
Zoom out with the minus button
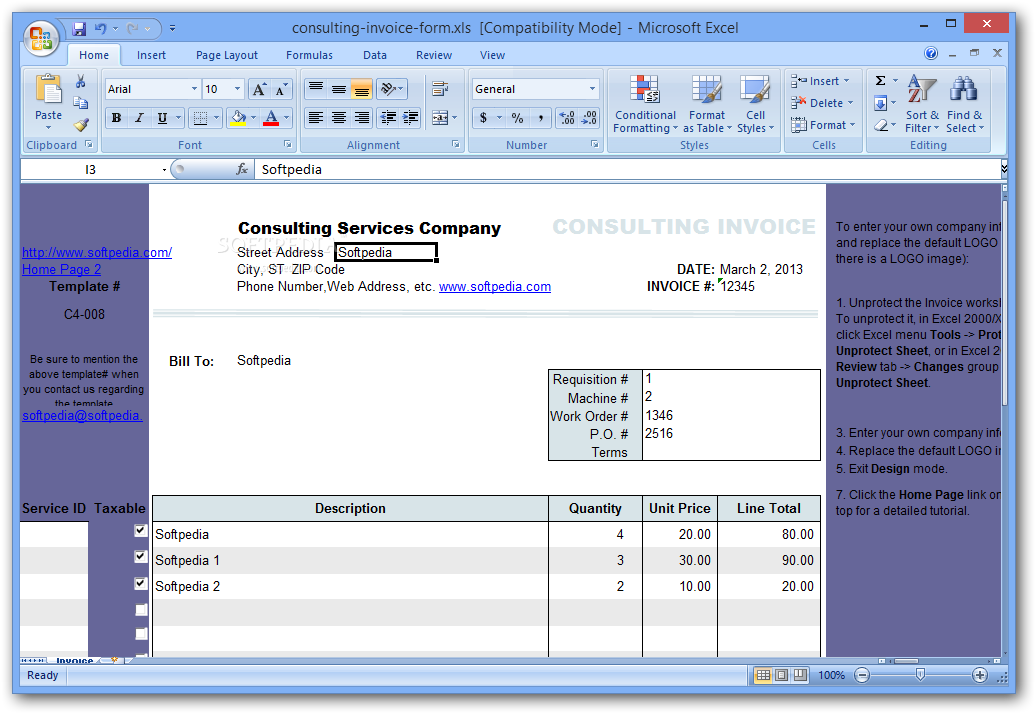(862, 675)
